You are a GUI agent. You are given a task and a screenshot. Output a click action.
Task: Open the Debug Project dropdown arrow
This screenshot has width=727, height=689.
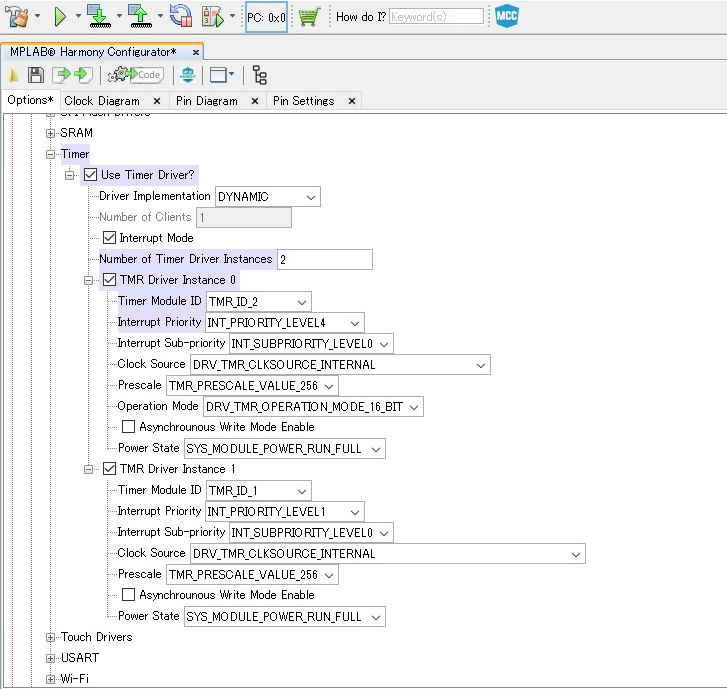pos(232,17)
